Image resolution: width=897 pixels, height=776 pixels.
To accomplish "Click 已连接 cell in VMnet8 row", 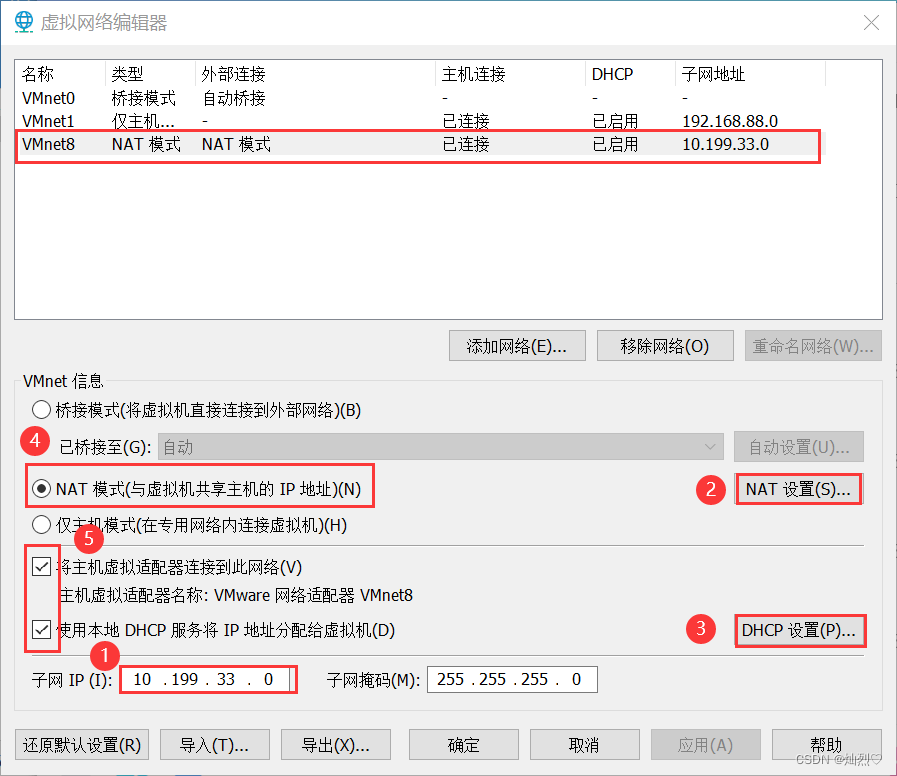I will click(466, 144).
